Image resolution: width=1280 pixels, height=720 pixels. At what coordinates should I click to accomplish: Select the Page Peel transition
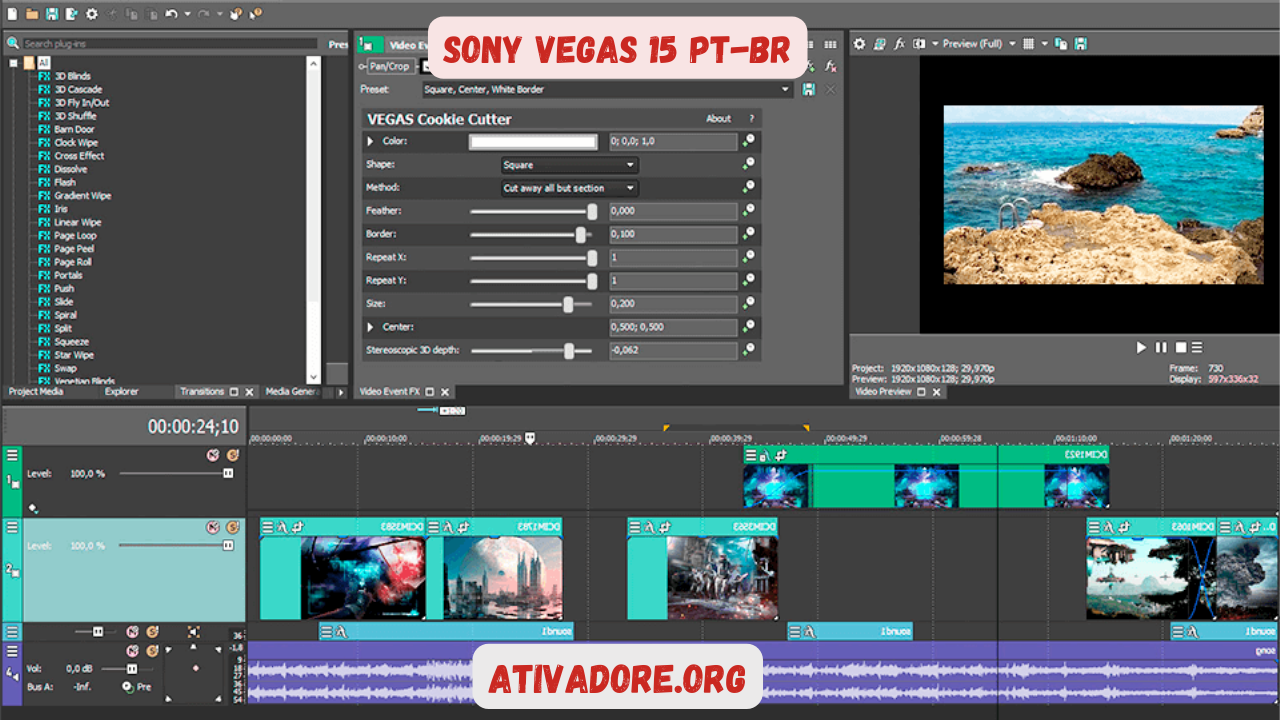(x=74, y=249)
